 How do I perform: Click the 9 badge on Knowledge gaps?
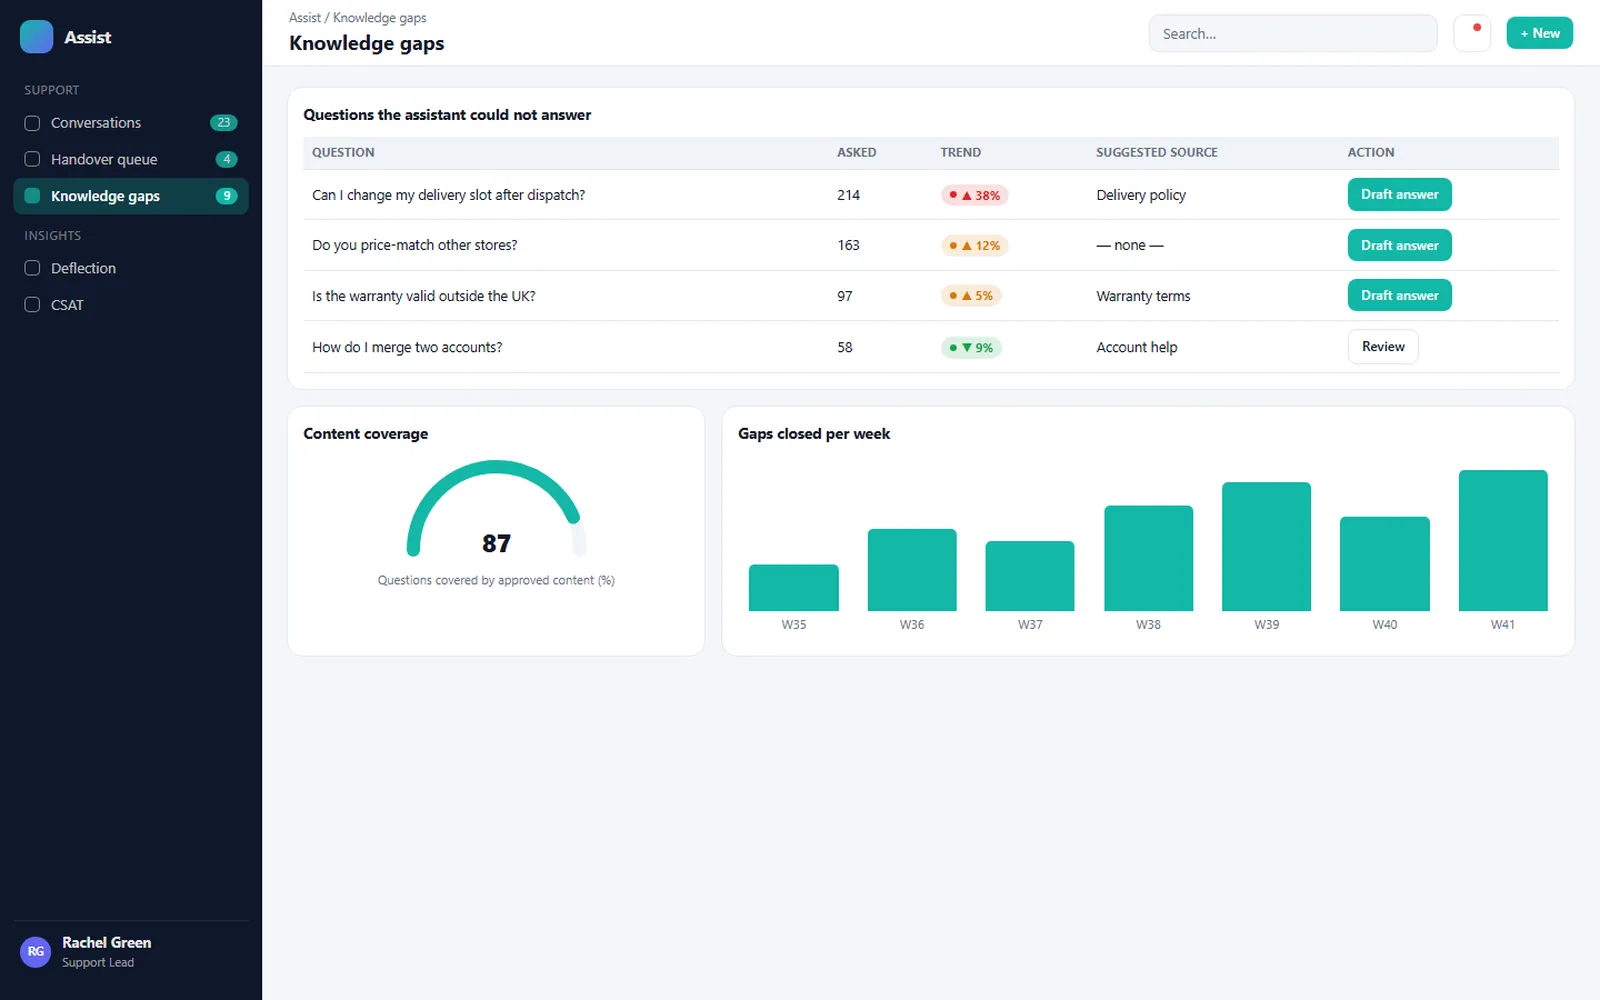pyautogui.click(x=226, y=196)
